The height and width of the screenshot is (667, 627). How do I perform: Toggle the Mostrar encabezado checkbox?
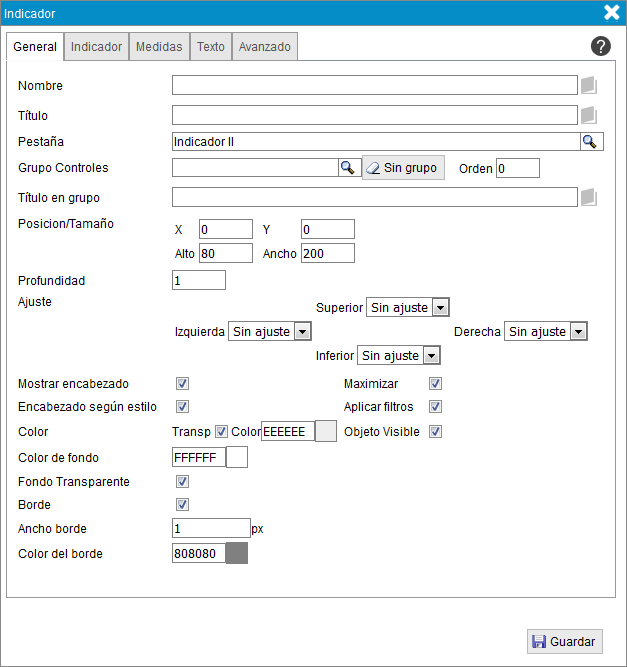pos(183,384)
